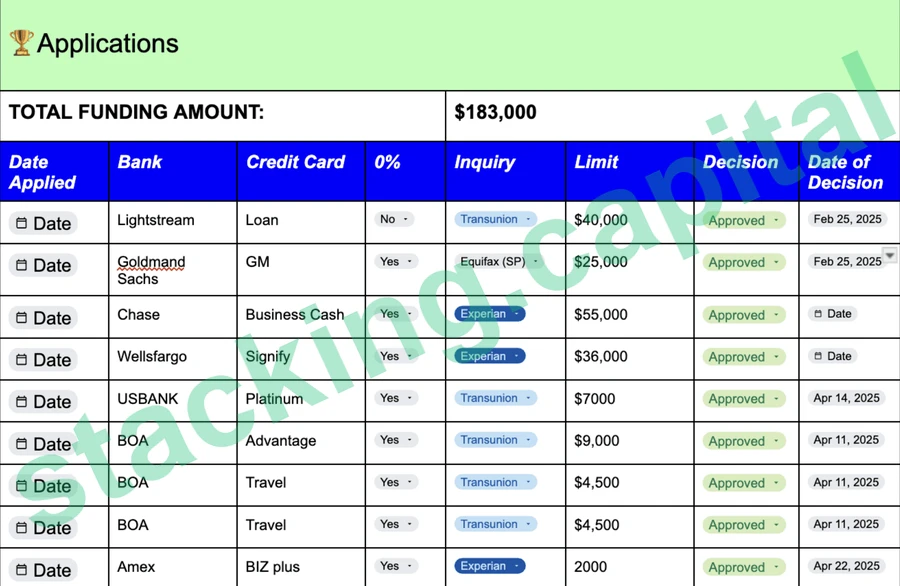Select the $7000 limit cell
Screen dimensions: 900x586
(x=630, y=401)
